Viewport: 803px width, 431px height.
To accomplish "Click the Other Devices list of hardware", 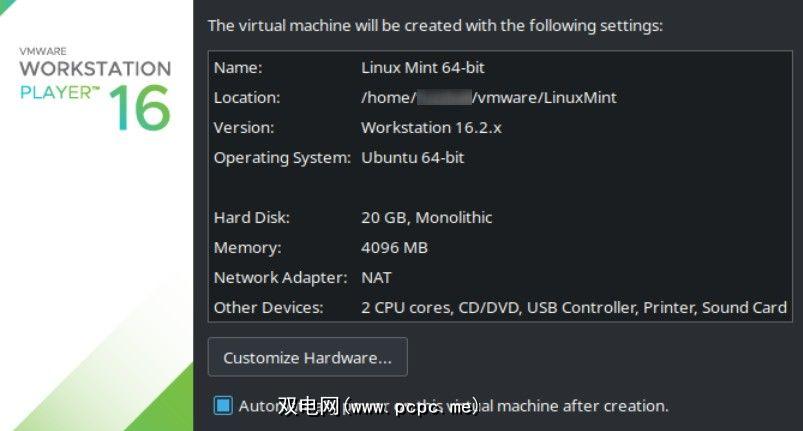I will tap(573, 308).
